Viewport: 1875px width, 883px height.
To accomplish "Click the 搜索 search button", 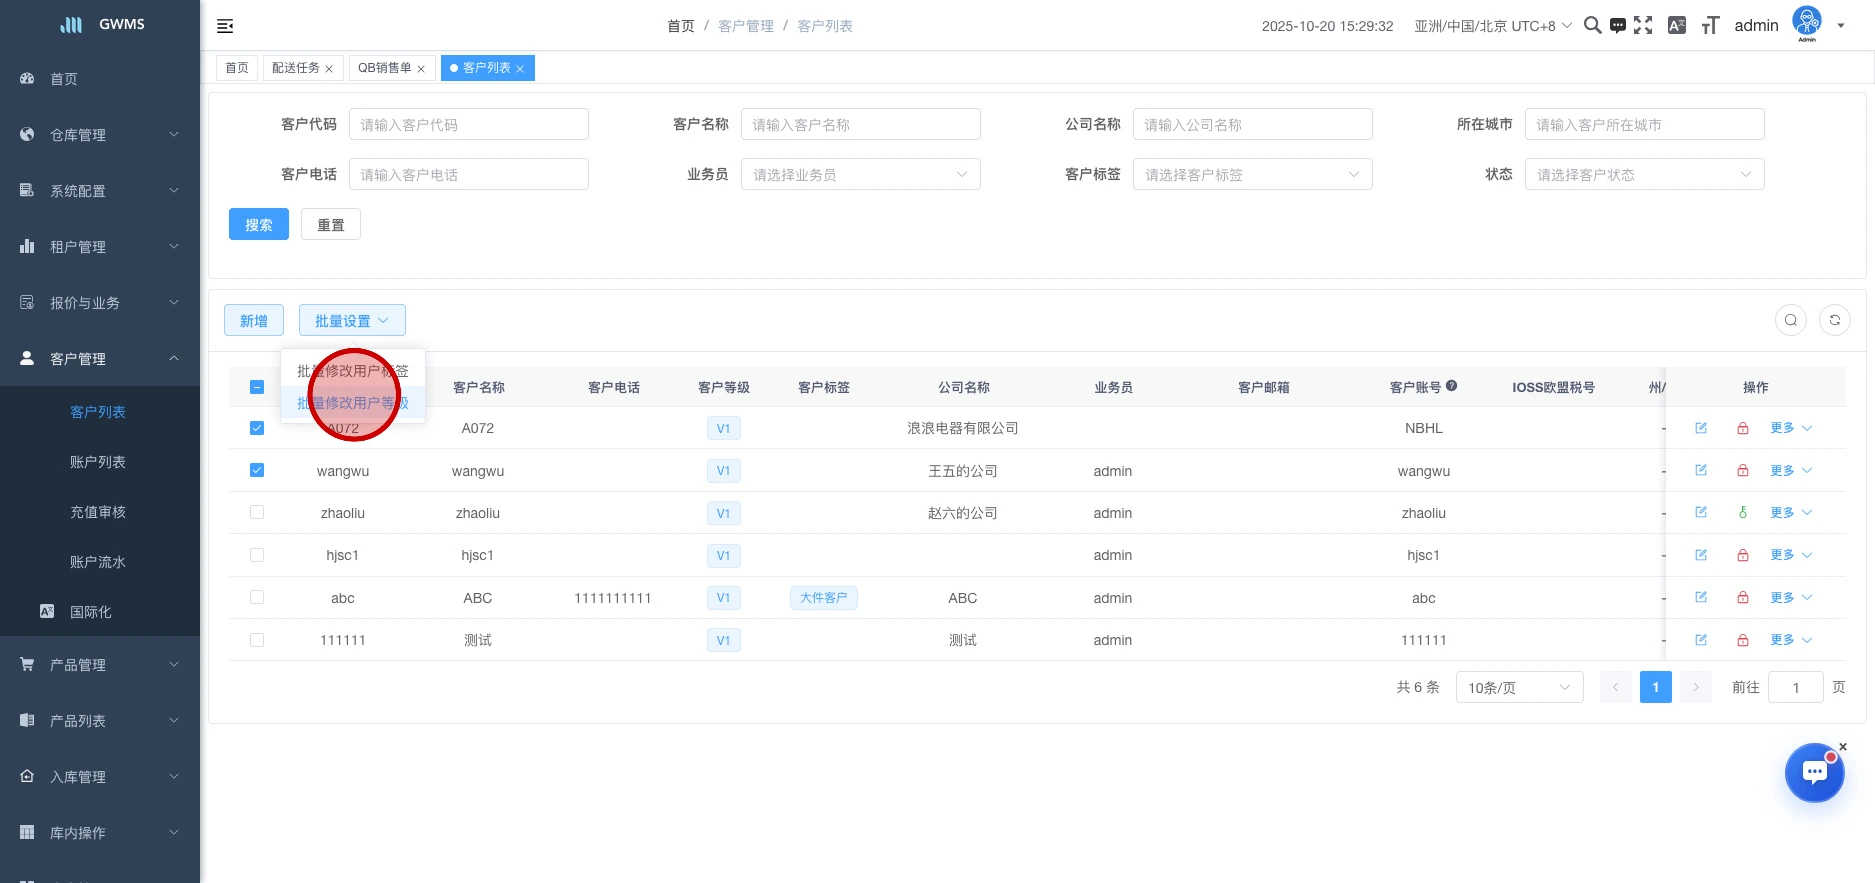I will pos(258,225).
